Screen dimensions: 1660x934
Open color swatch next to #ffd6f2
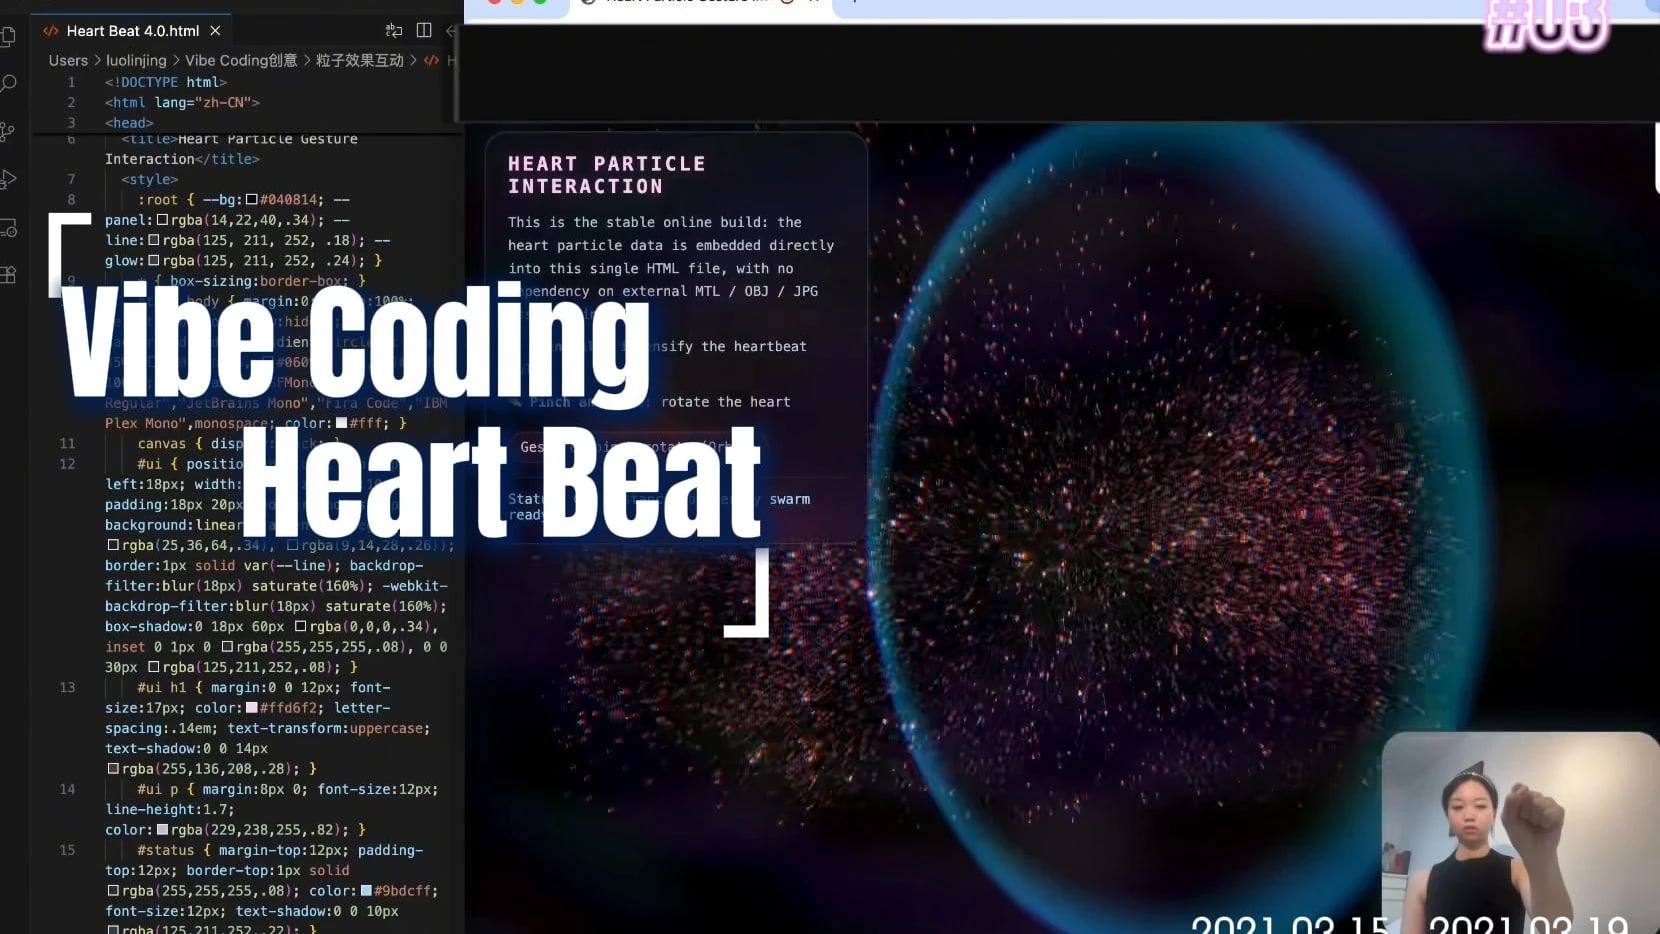pyautogui.click(x=252, y=708)
